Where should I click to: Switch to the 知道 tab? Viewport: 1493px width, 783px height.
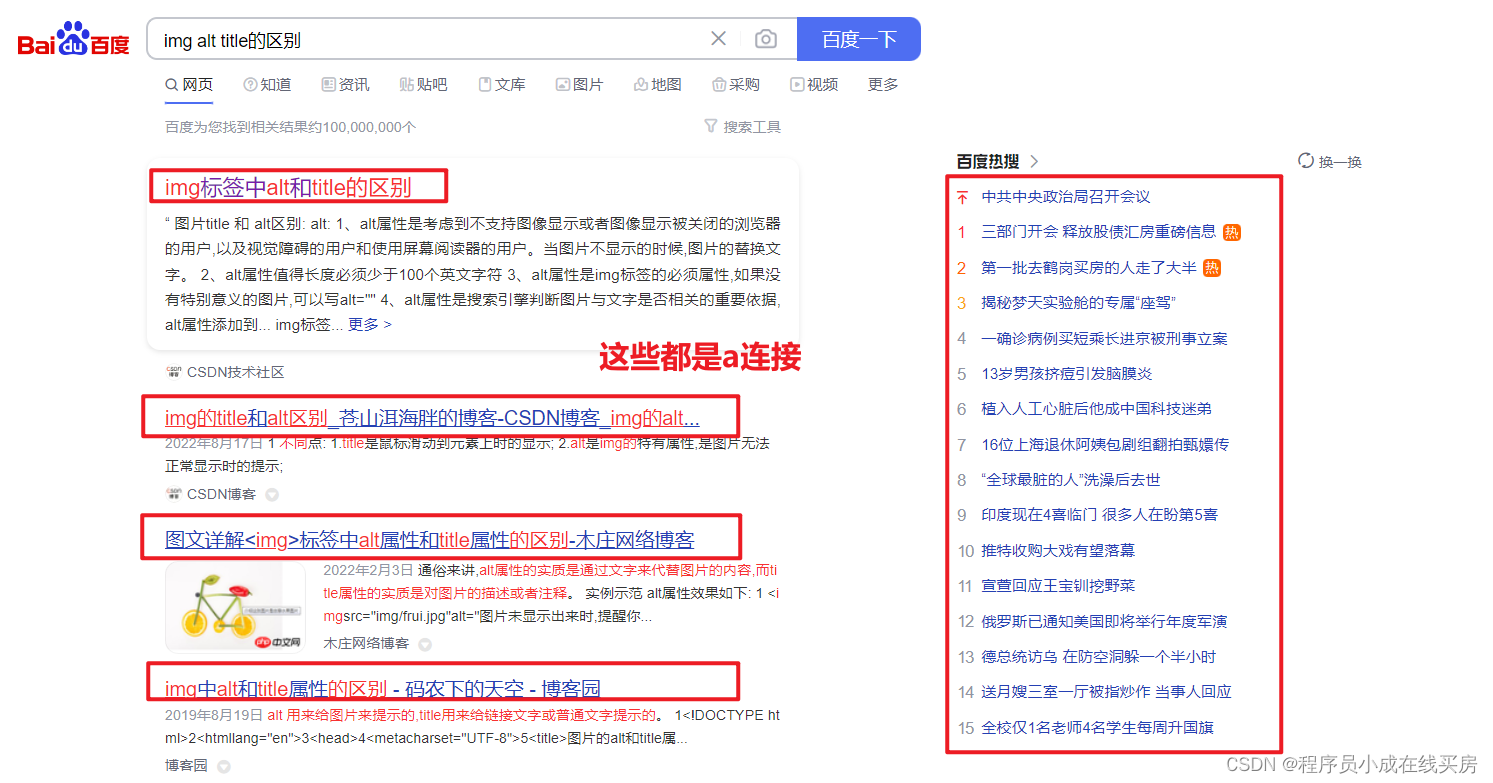click(268, 85)
